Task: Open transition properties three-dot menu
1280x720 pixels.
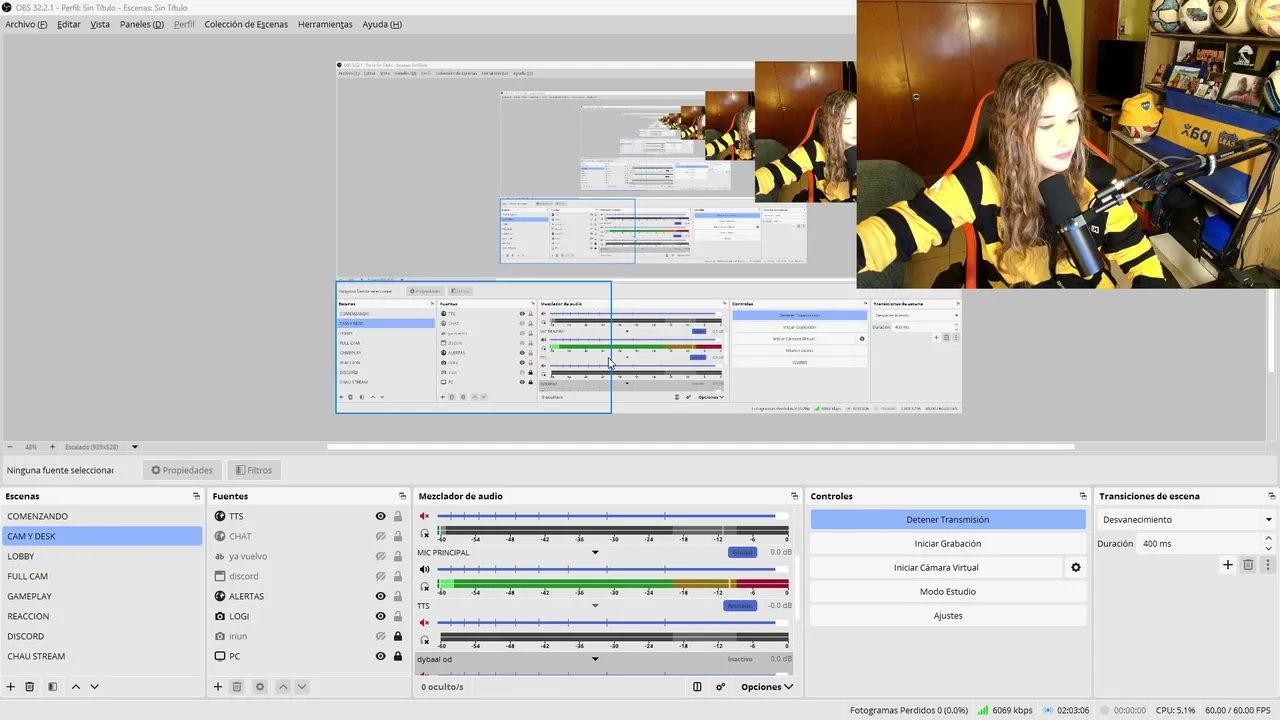Action: tap(1268, 565)
